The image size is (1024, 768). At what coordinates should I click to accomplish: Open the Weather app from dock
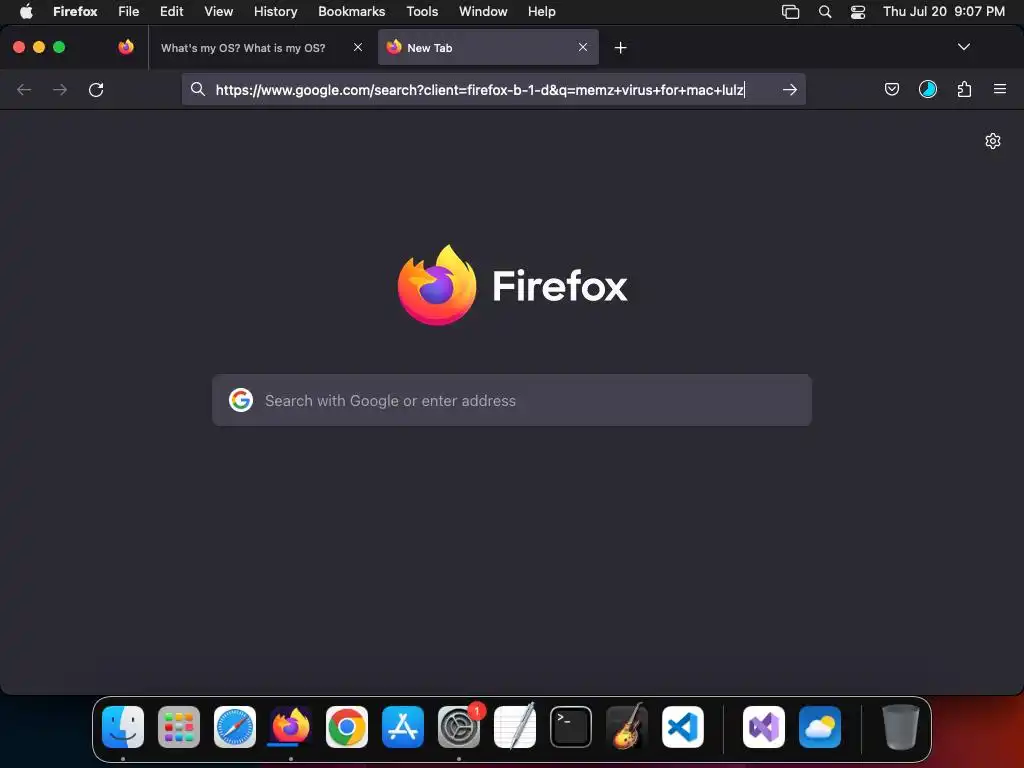(820, 727)
